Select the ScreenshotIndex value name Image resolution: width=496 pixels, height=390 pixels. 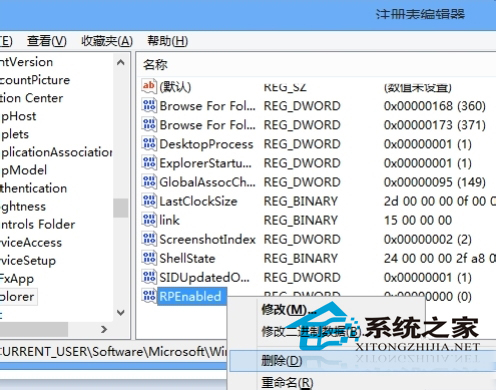[207, 239]
